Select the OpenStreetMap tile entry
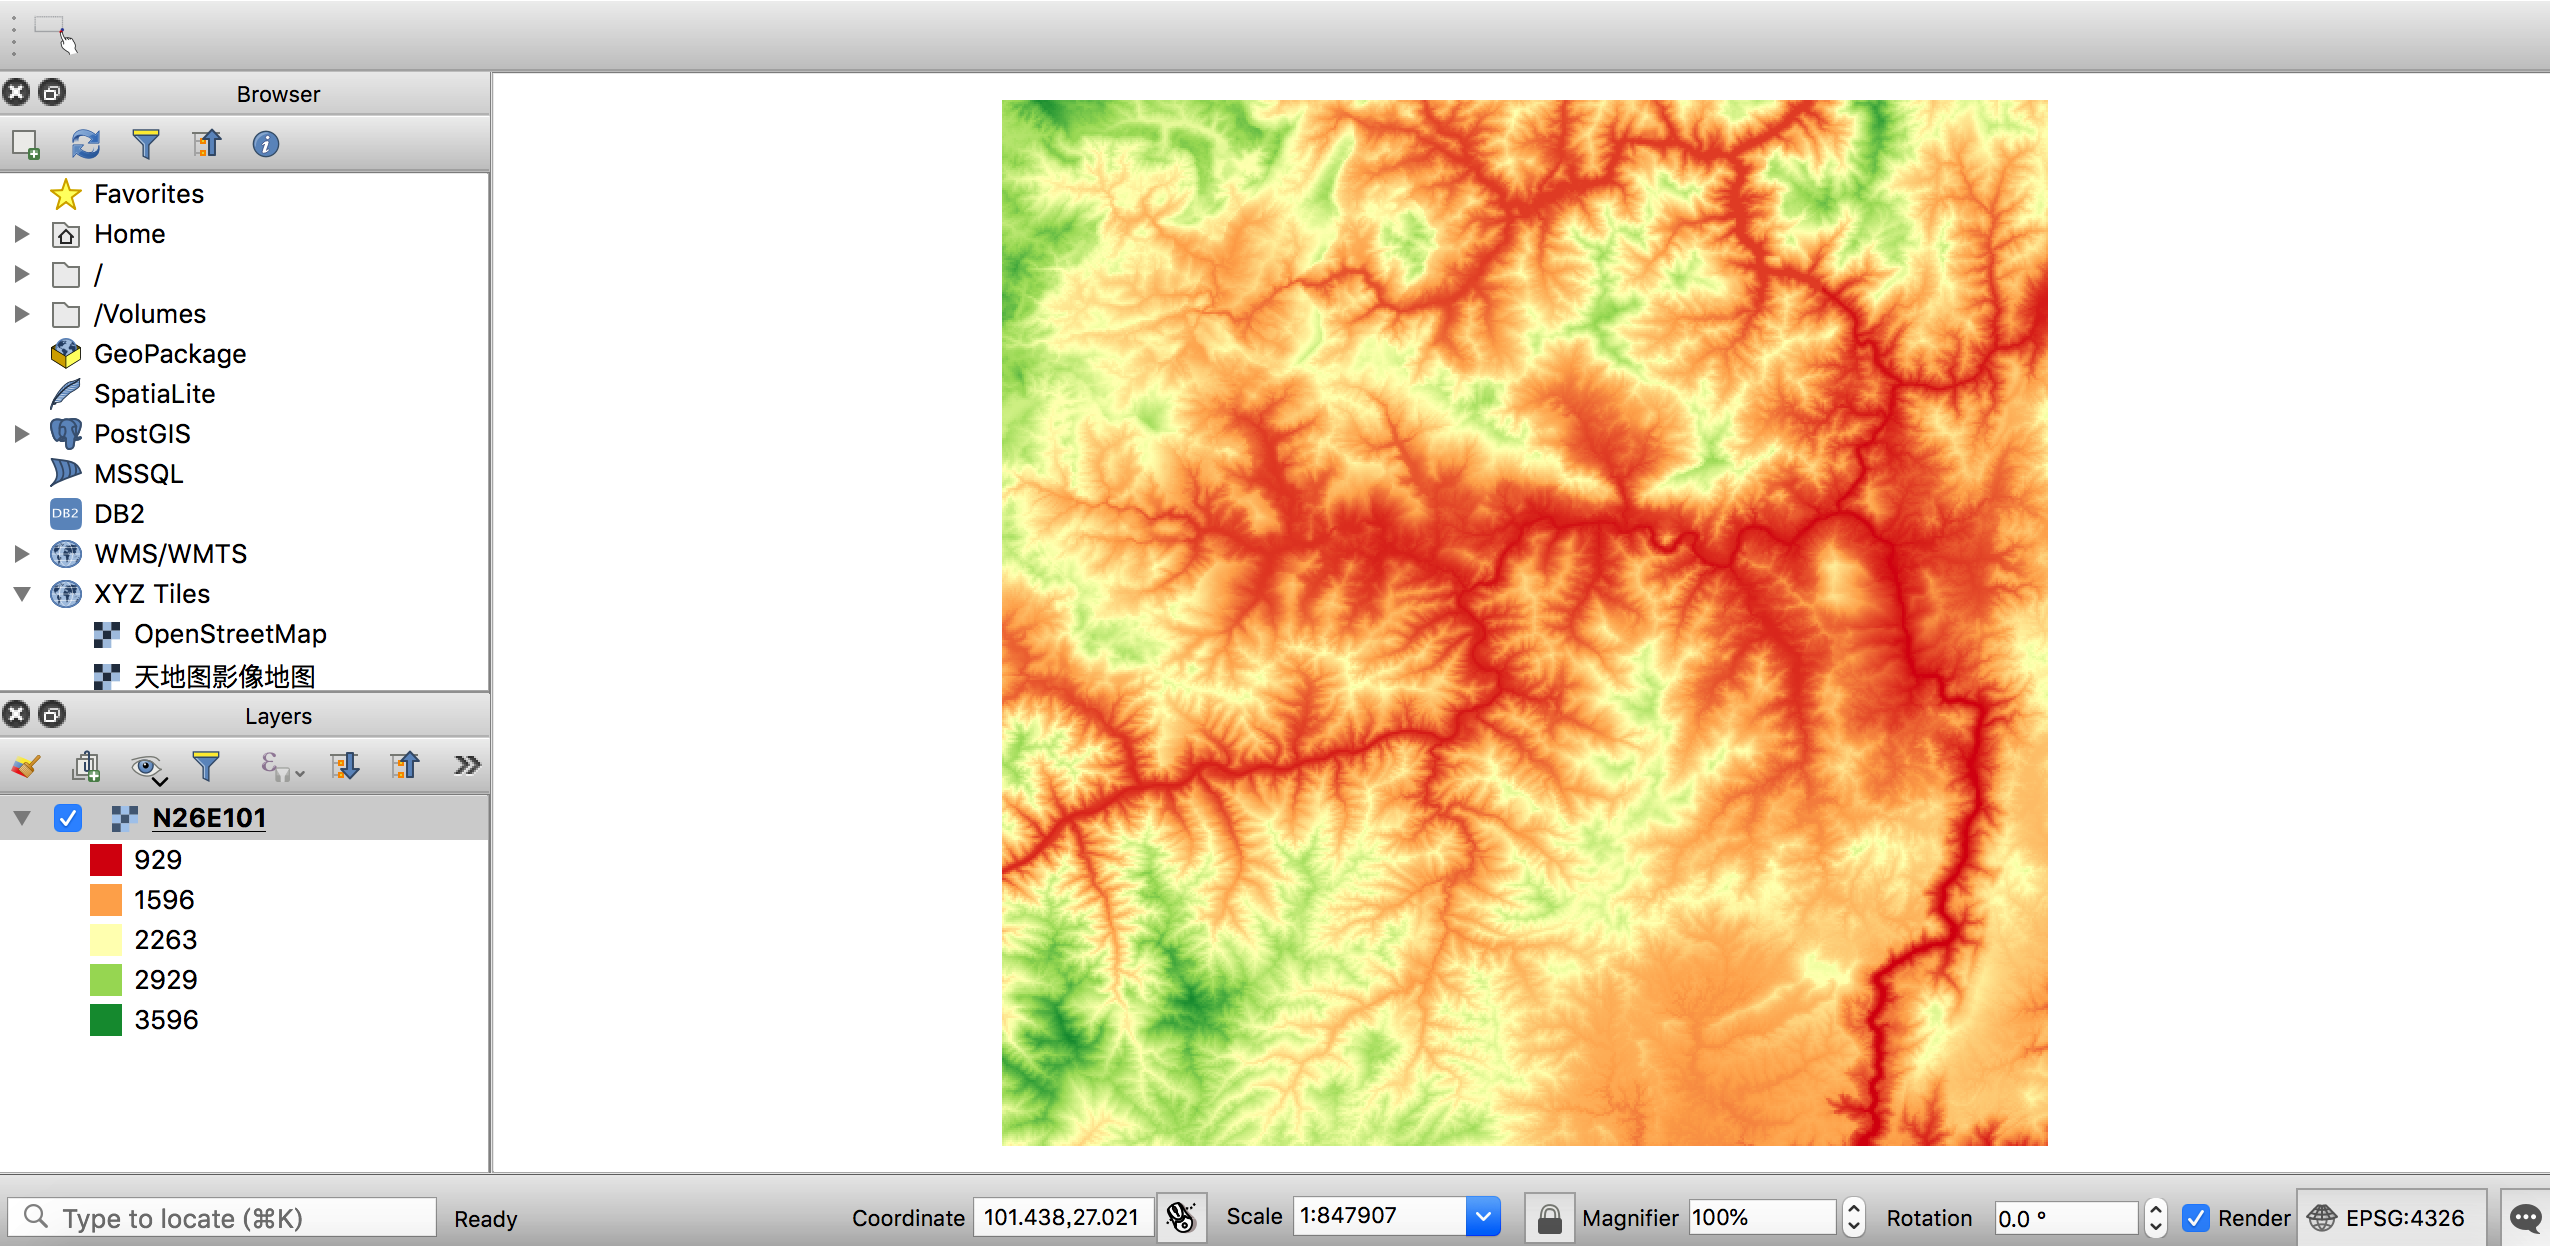The width and height of the screenshot is (2550, 1246). (x=230, y=634)
